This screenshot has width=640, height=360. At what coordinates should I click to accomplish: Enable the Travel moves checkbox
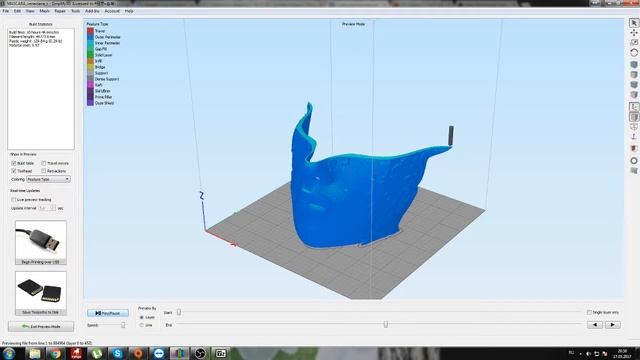click(x=44, y=163)
